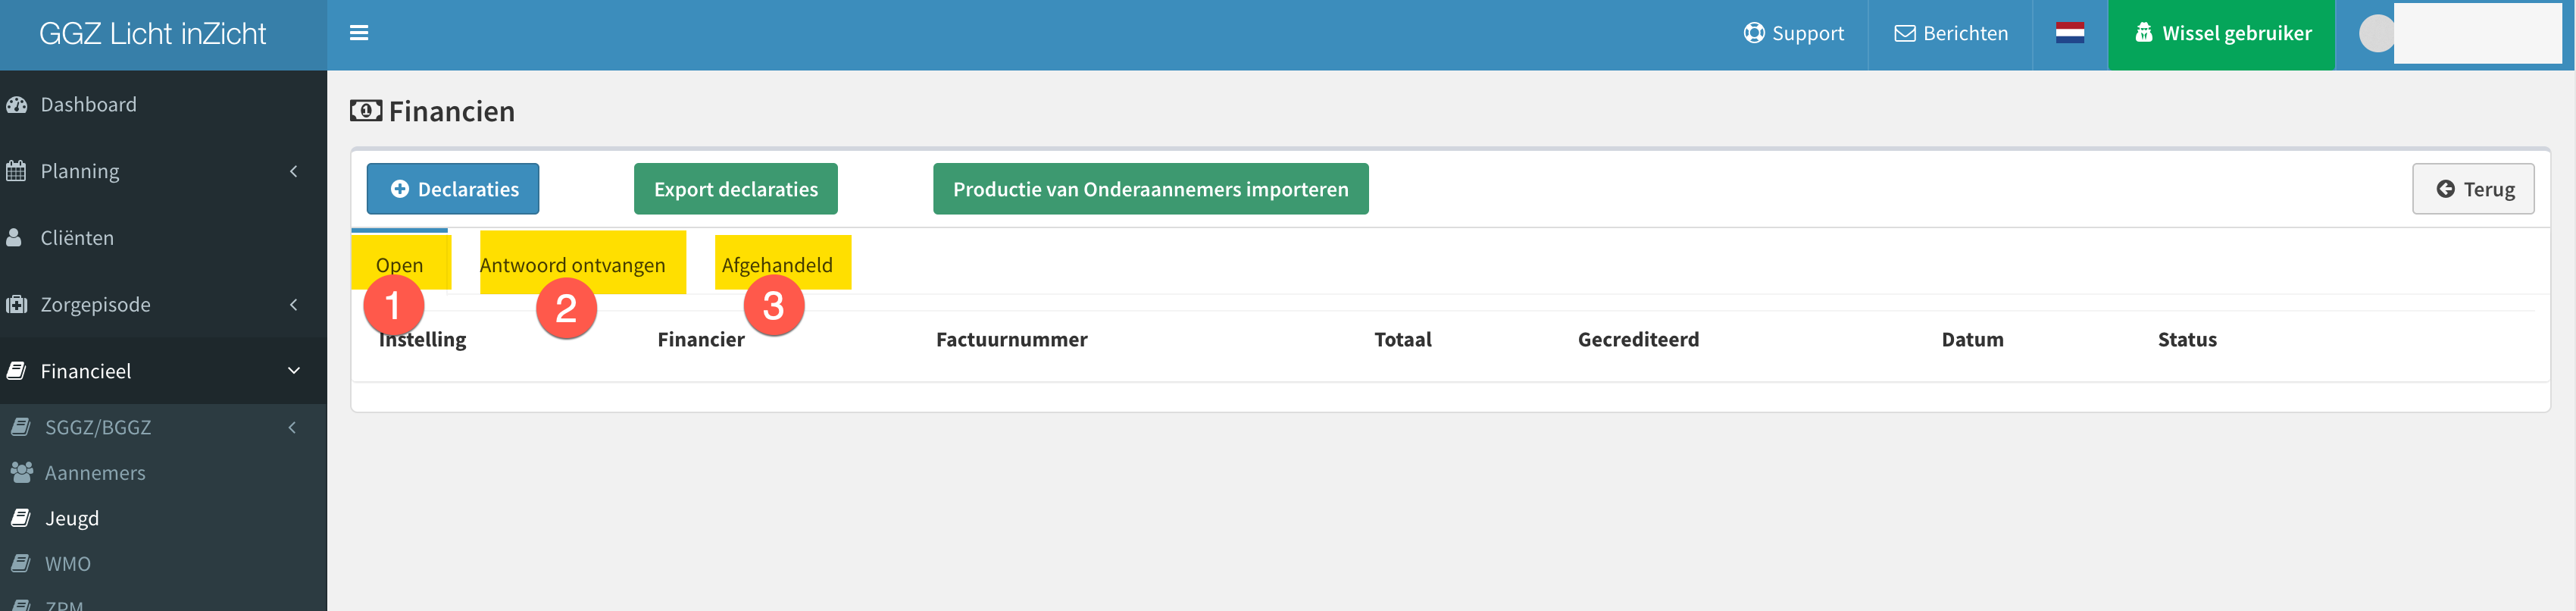
Task: Click the Export declaraties button
Action: [x=736, y=189]
